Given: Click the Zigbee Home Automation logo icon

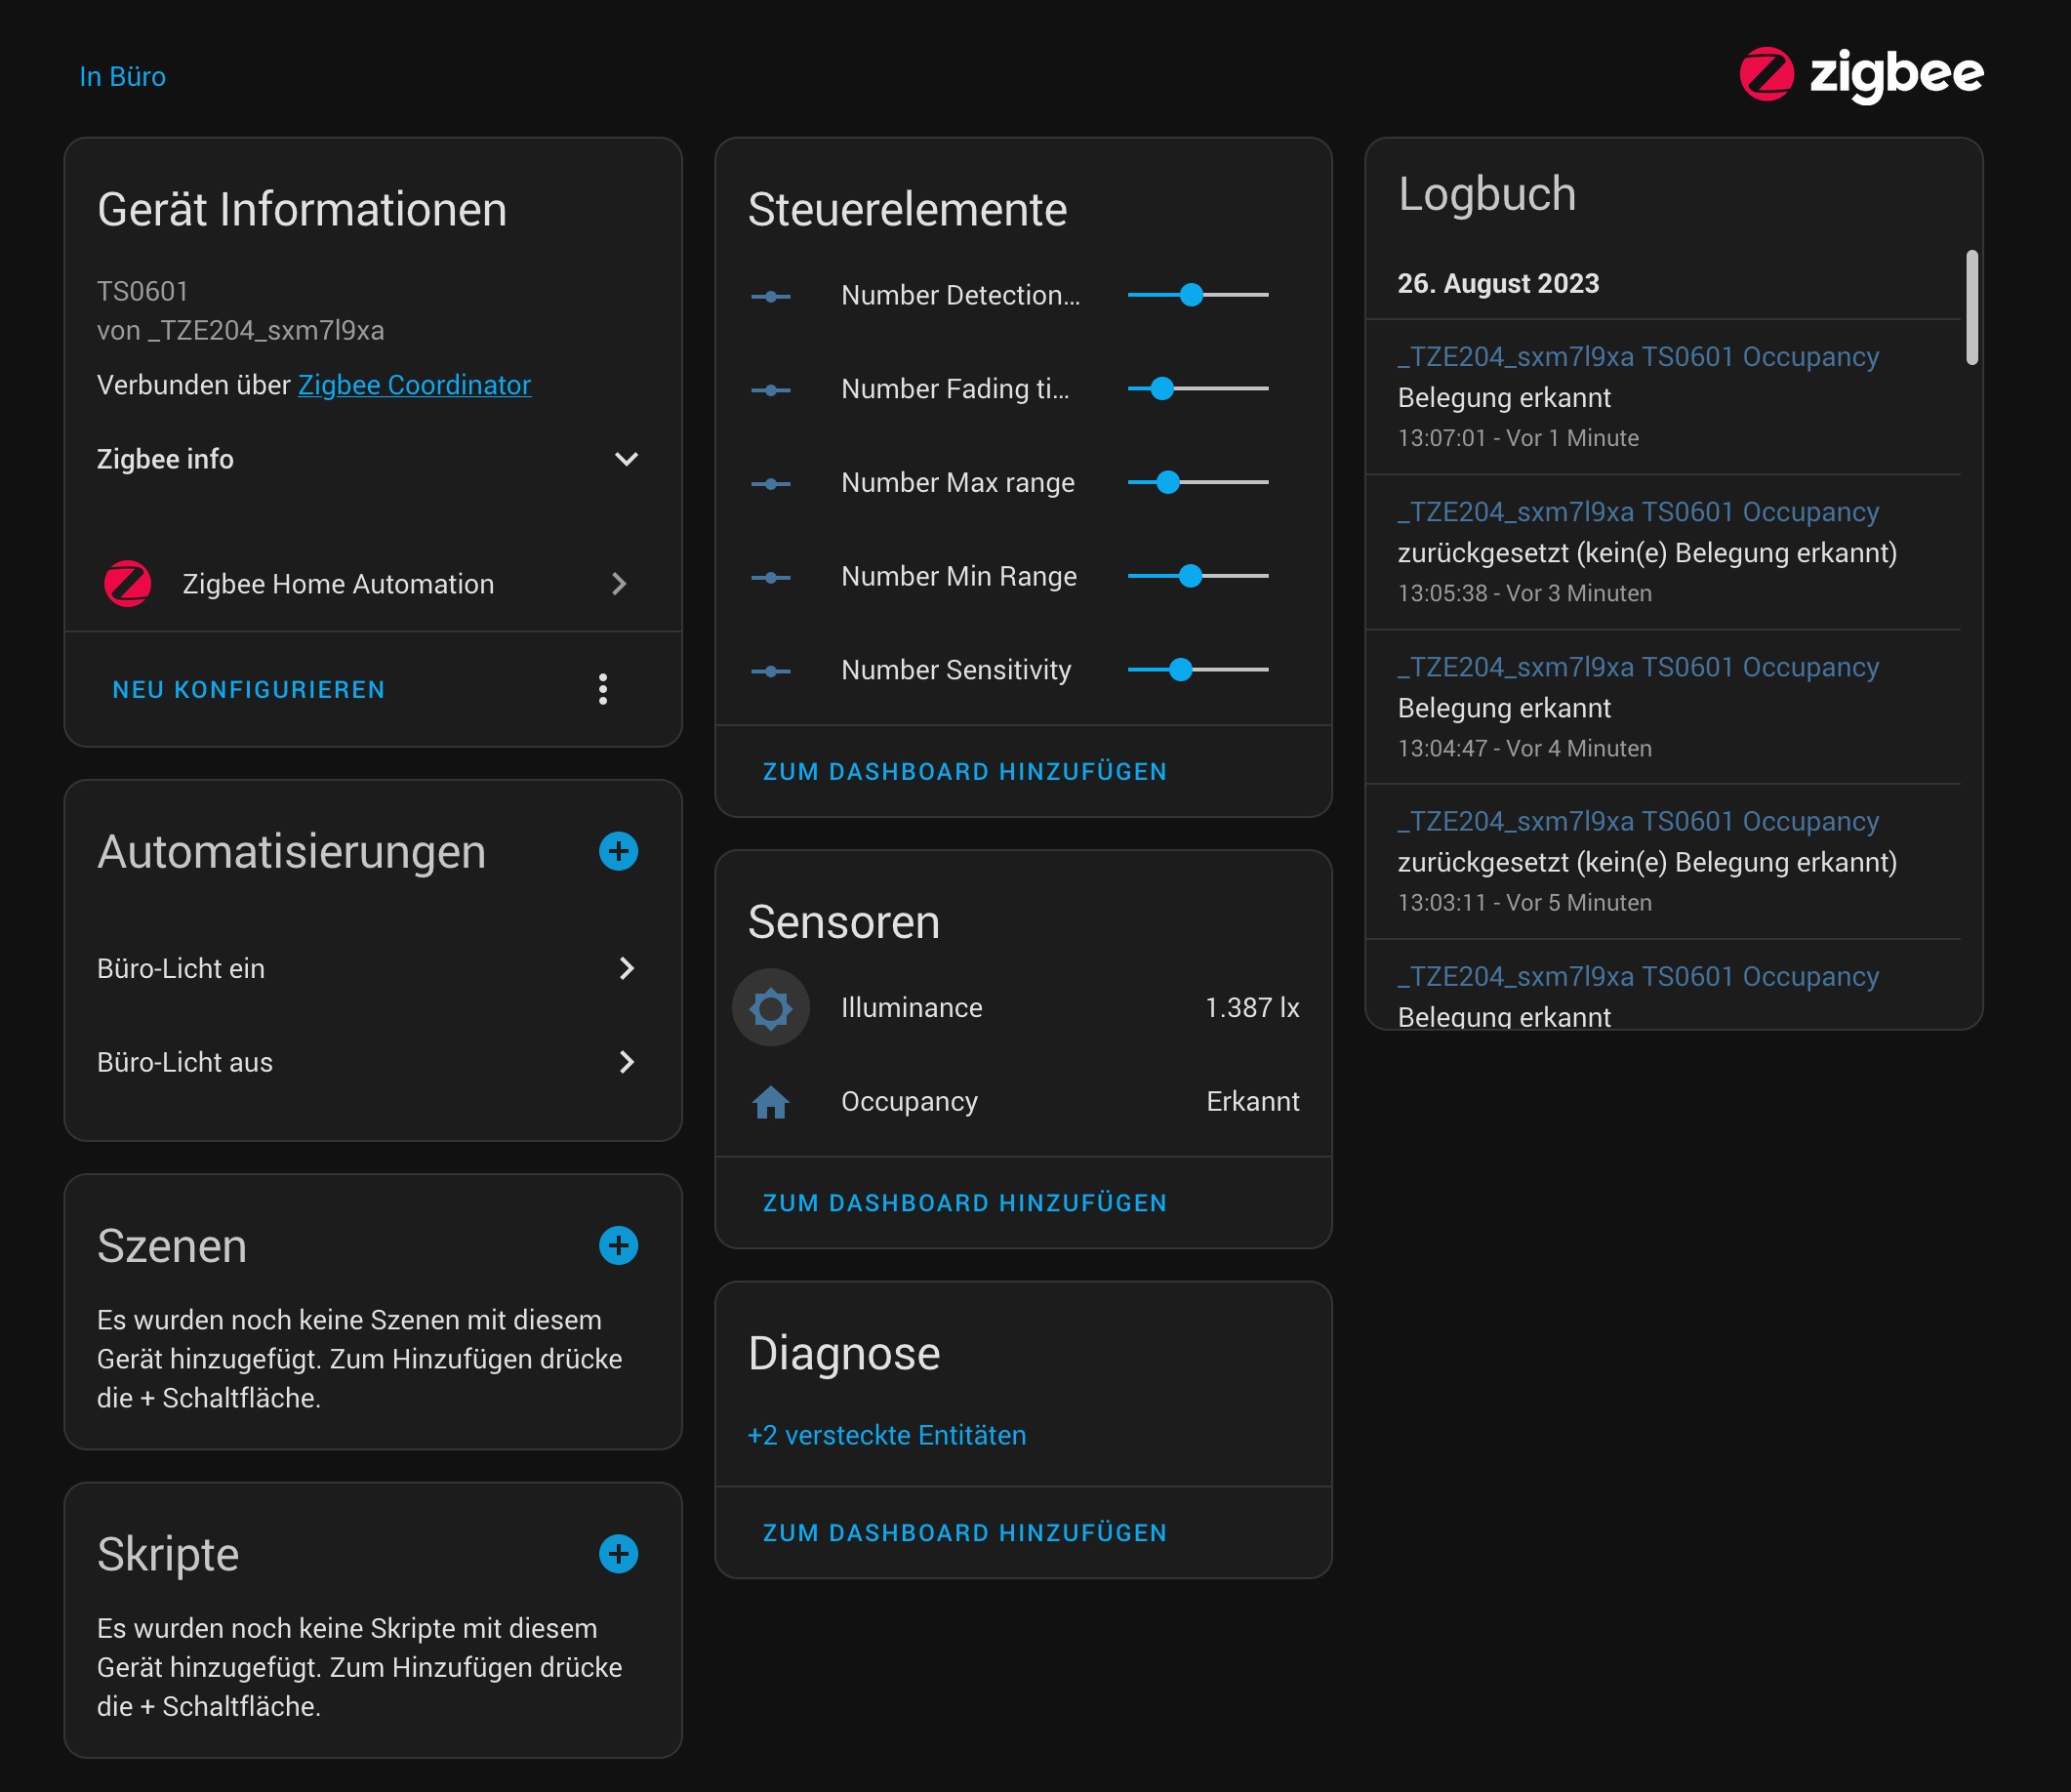Looking at the screenshot, I should coord(128,584).
